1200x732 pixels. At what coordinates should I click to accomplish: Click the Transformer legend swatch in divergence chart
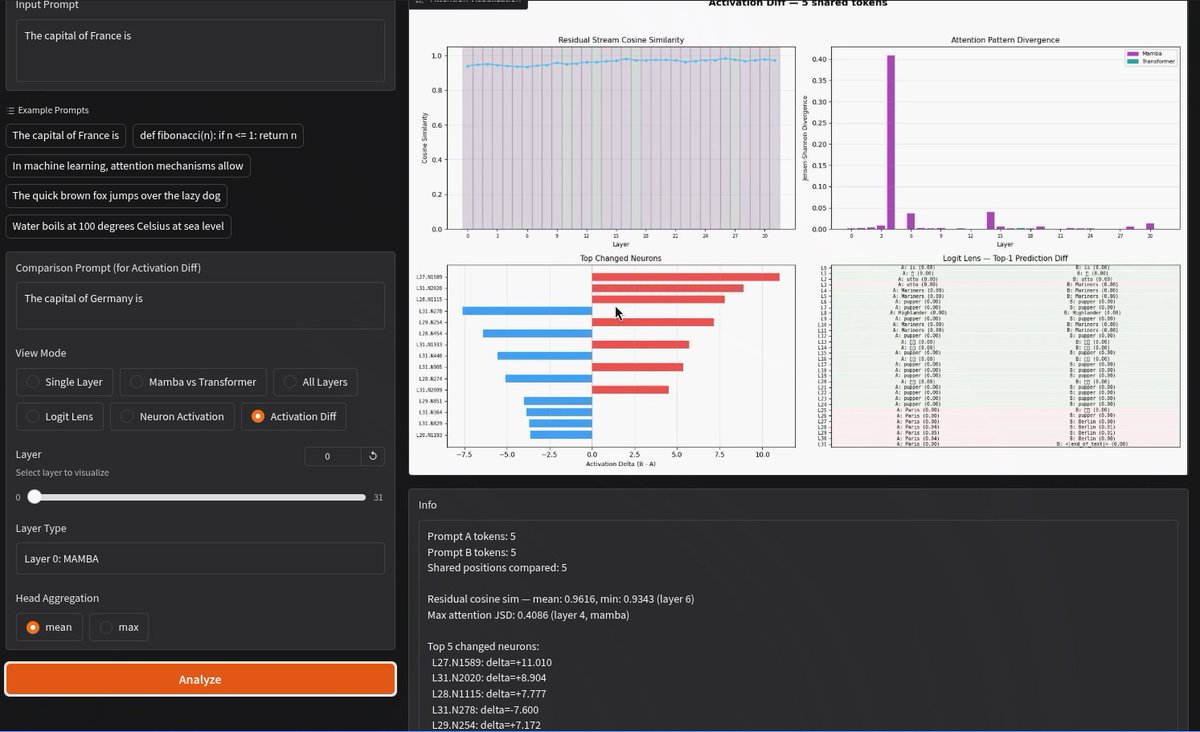tap(1132, 61)
